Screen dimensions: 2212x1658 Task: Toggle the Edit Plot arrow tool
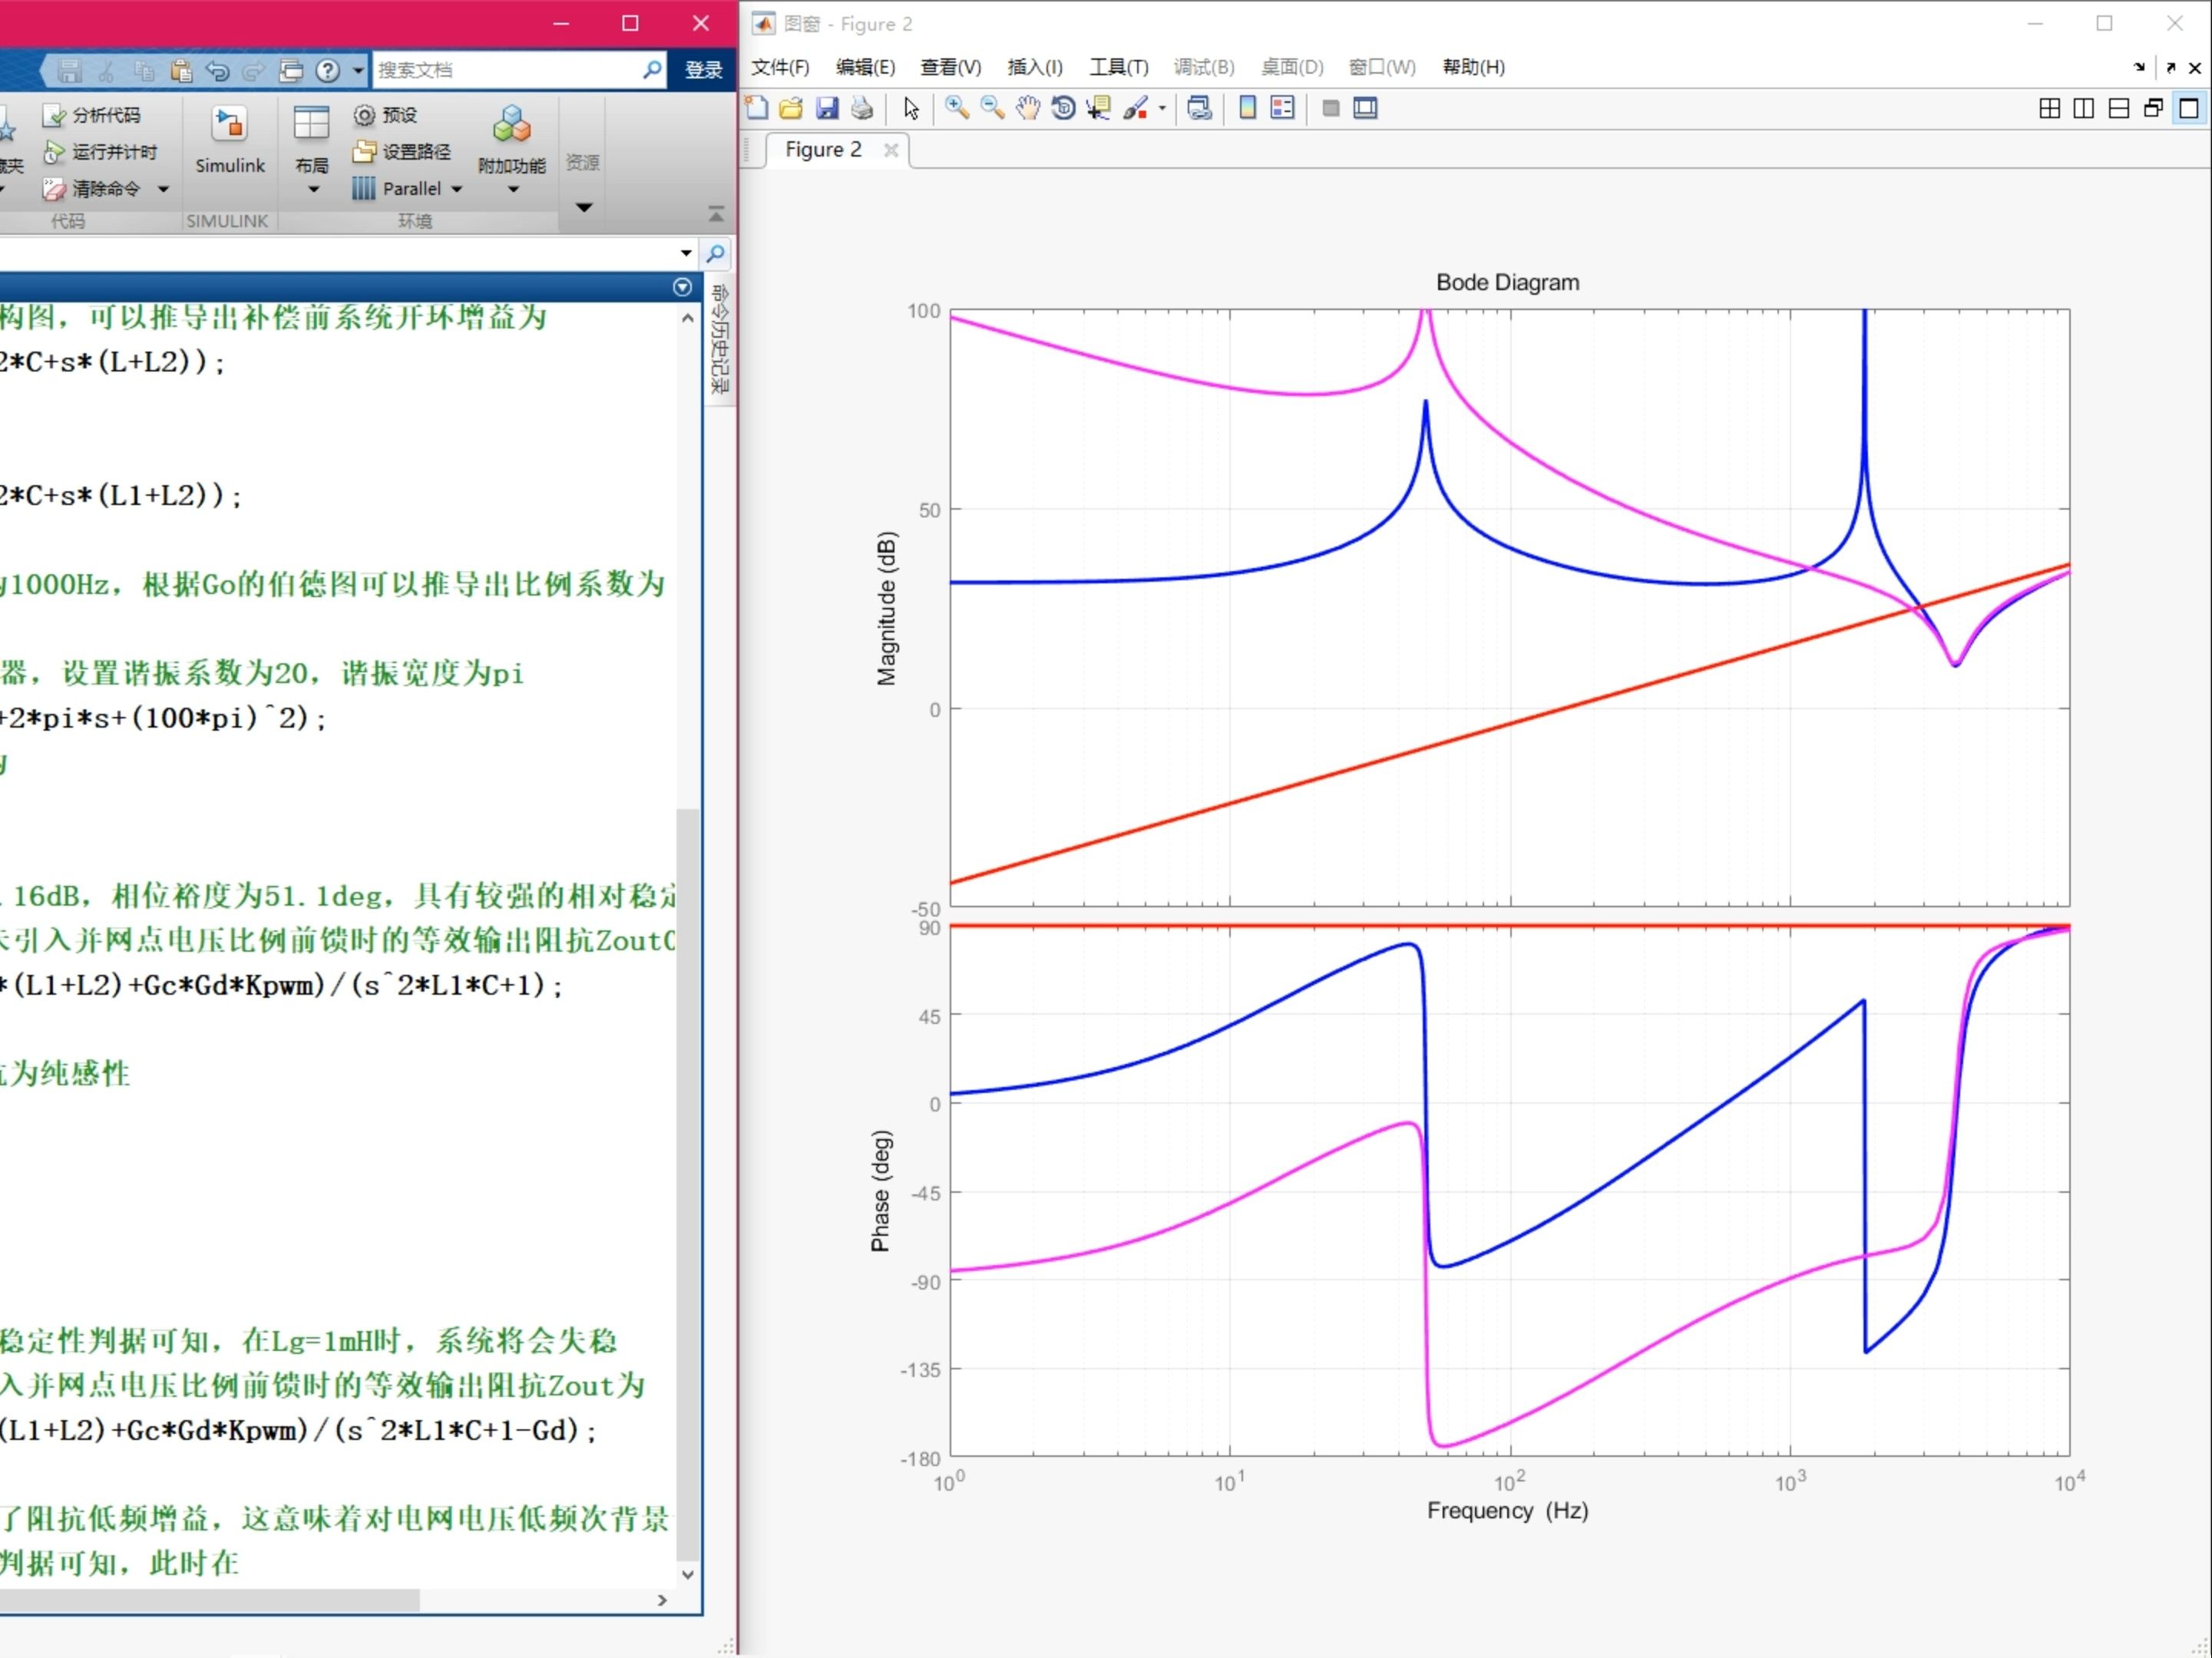(x=910, y=108)
